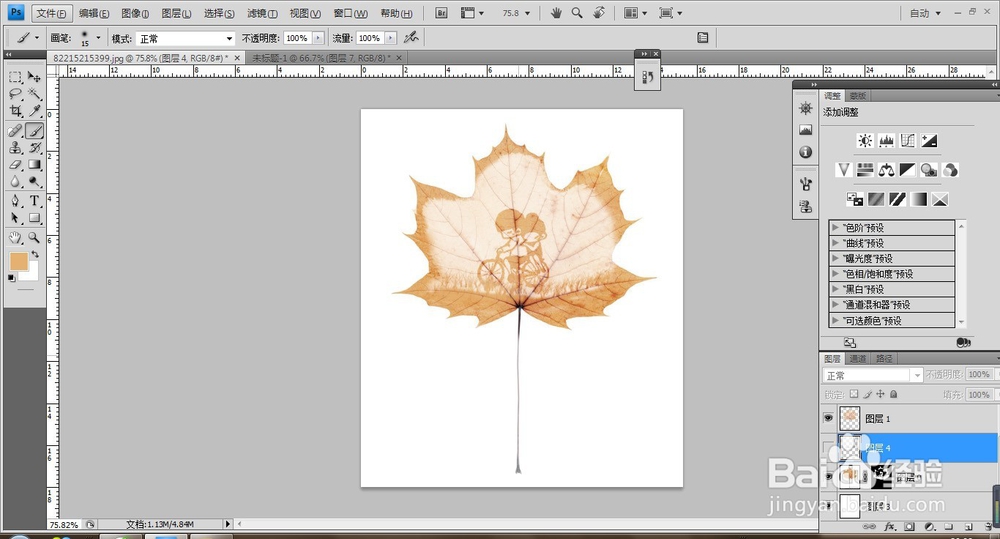Screen dimensions: 1000x539
Task: Toggle lock transparent pixels
Action: click(854, 394)
